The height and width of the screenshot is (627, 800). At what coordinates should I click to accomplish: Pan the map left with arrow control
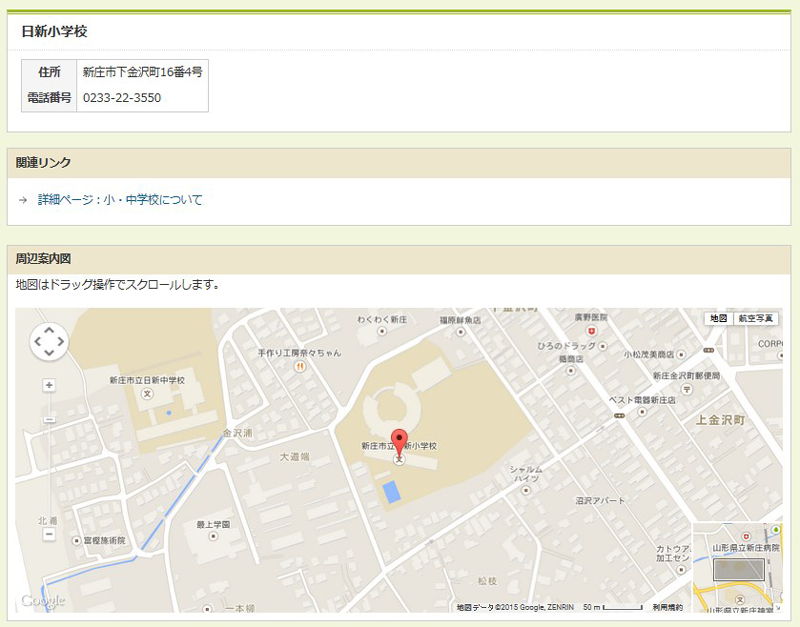38,342
